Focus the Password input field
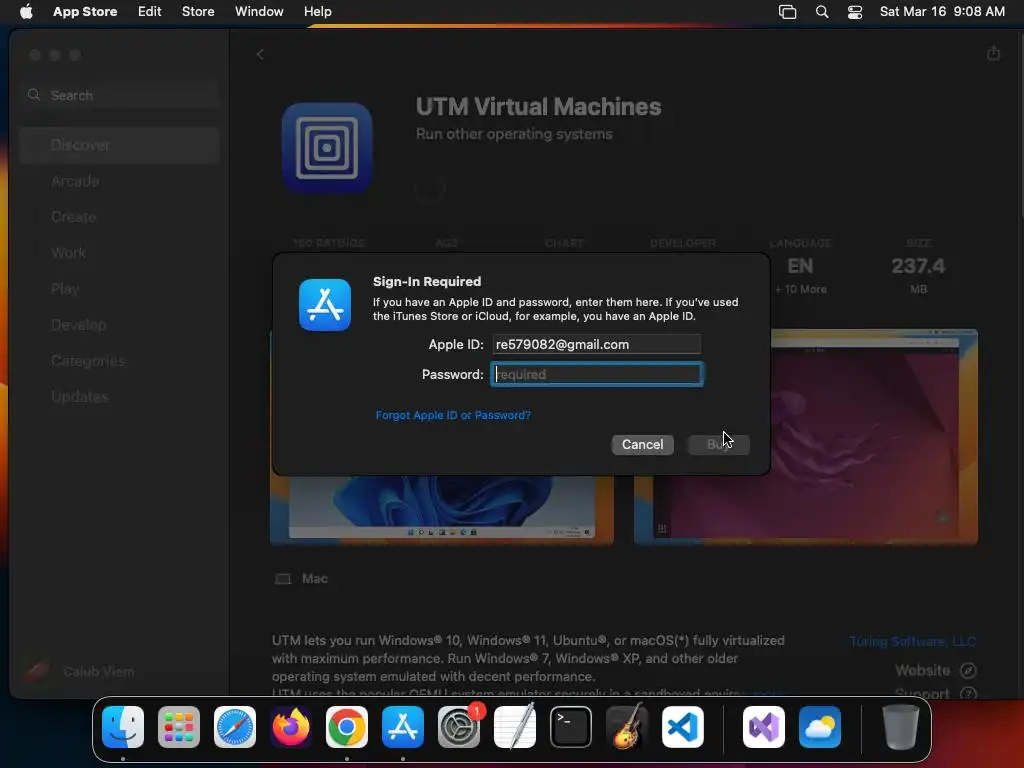 click(x=596, y=374)
